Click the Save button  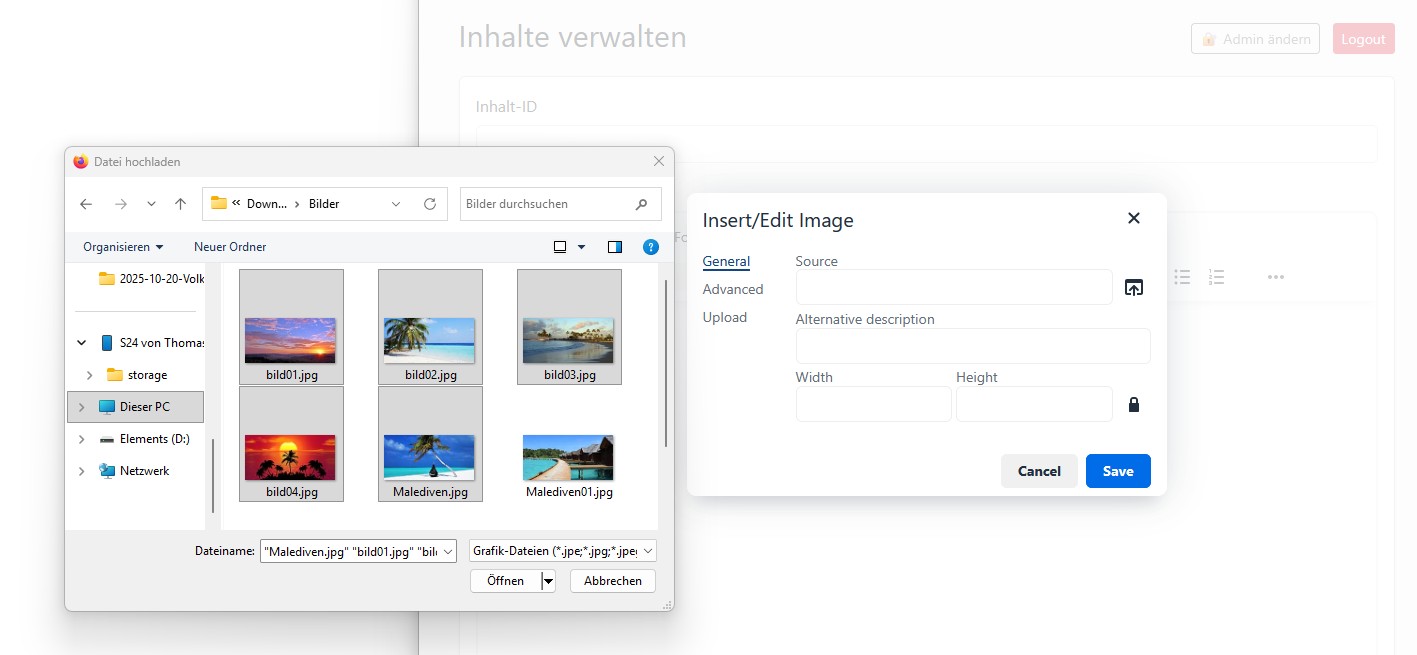1117,471
